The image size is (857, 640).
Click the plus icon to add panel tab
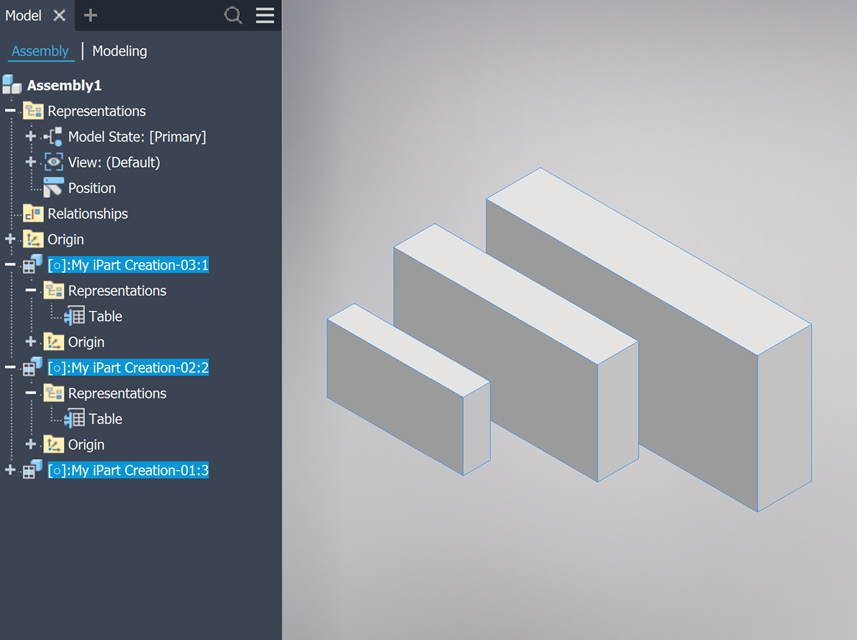tap(90, 15)
